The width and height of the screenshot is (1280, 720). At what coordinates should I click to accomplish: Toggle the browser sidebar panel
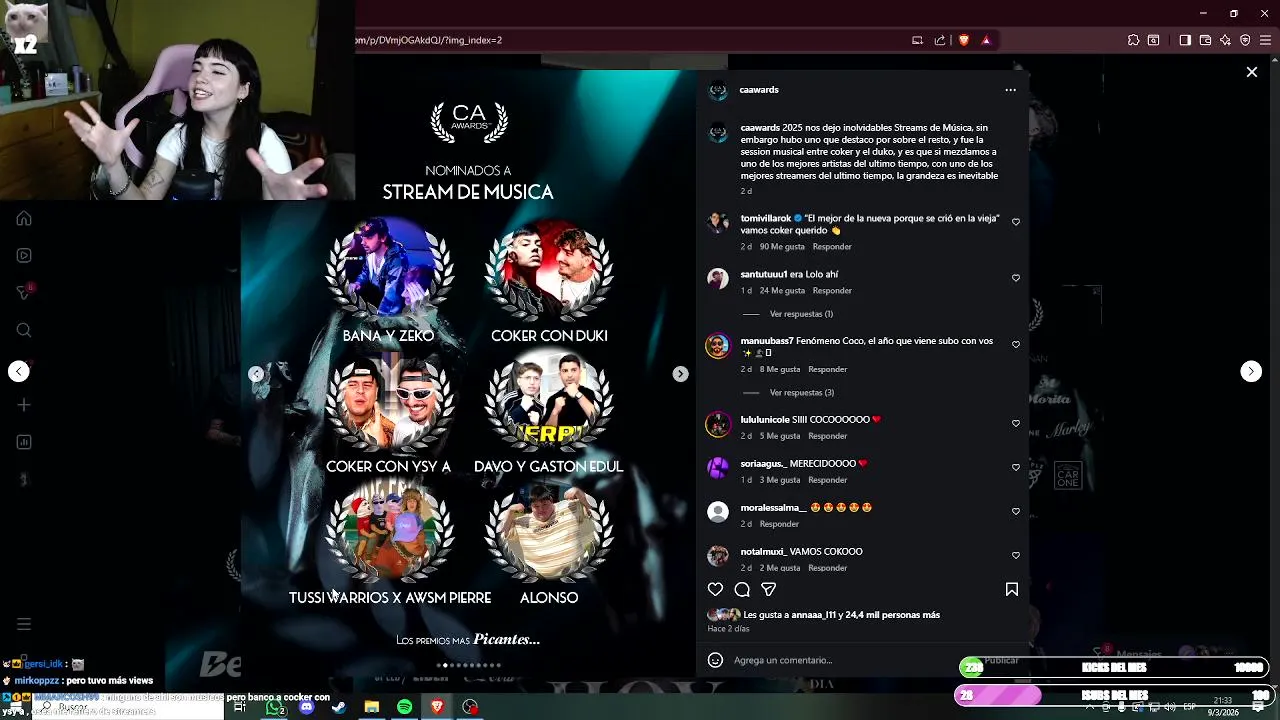(1184, 40)
